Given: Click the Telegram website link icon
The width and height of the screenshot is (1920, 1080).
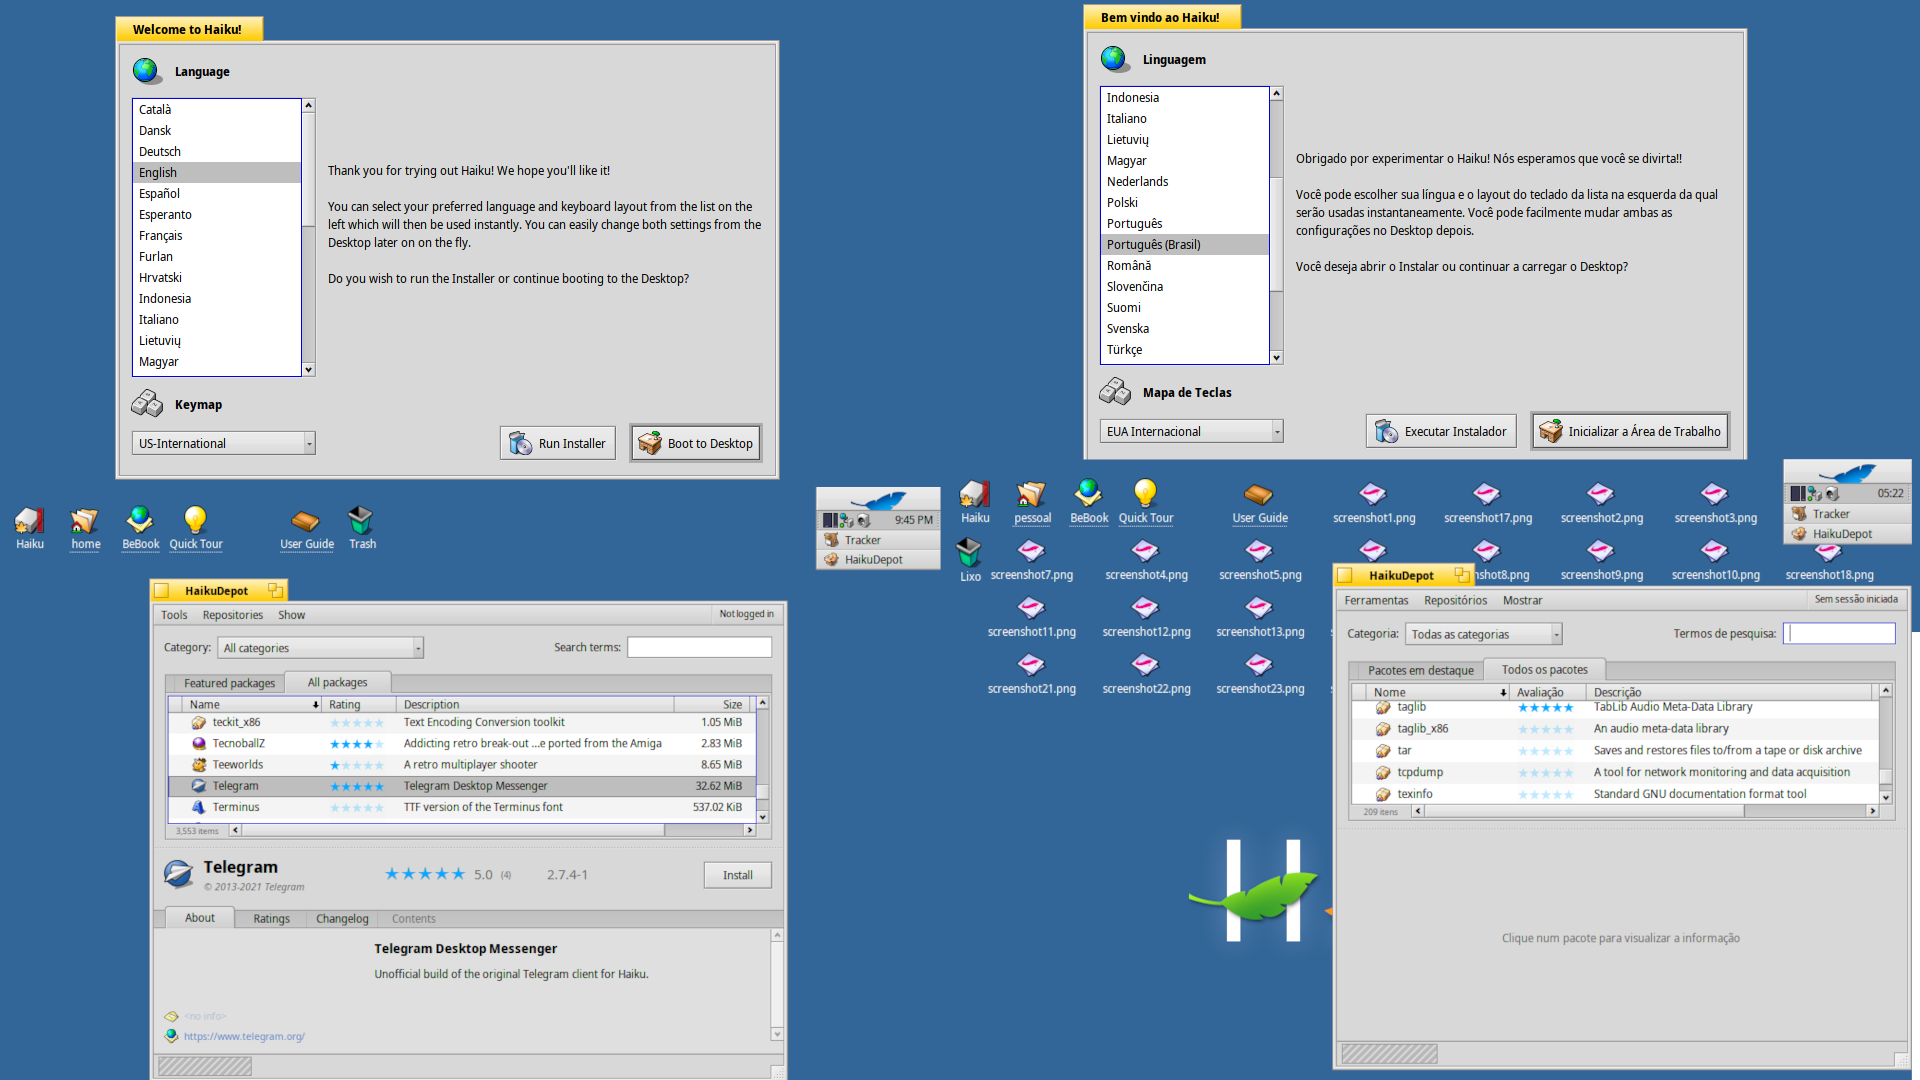Looking at the screenshot, I should click(171, 1036).
